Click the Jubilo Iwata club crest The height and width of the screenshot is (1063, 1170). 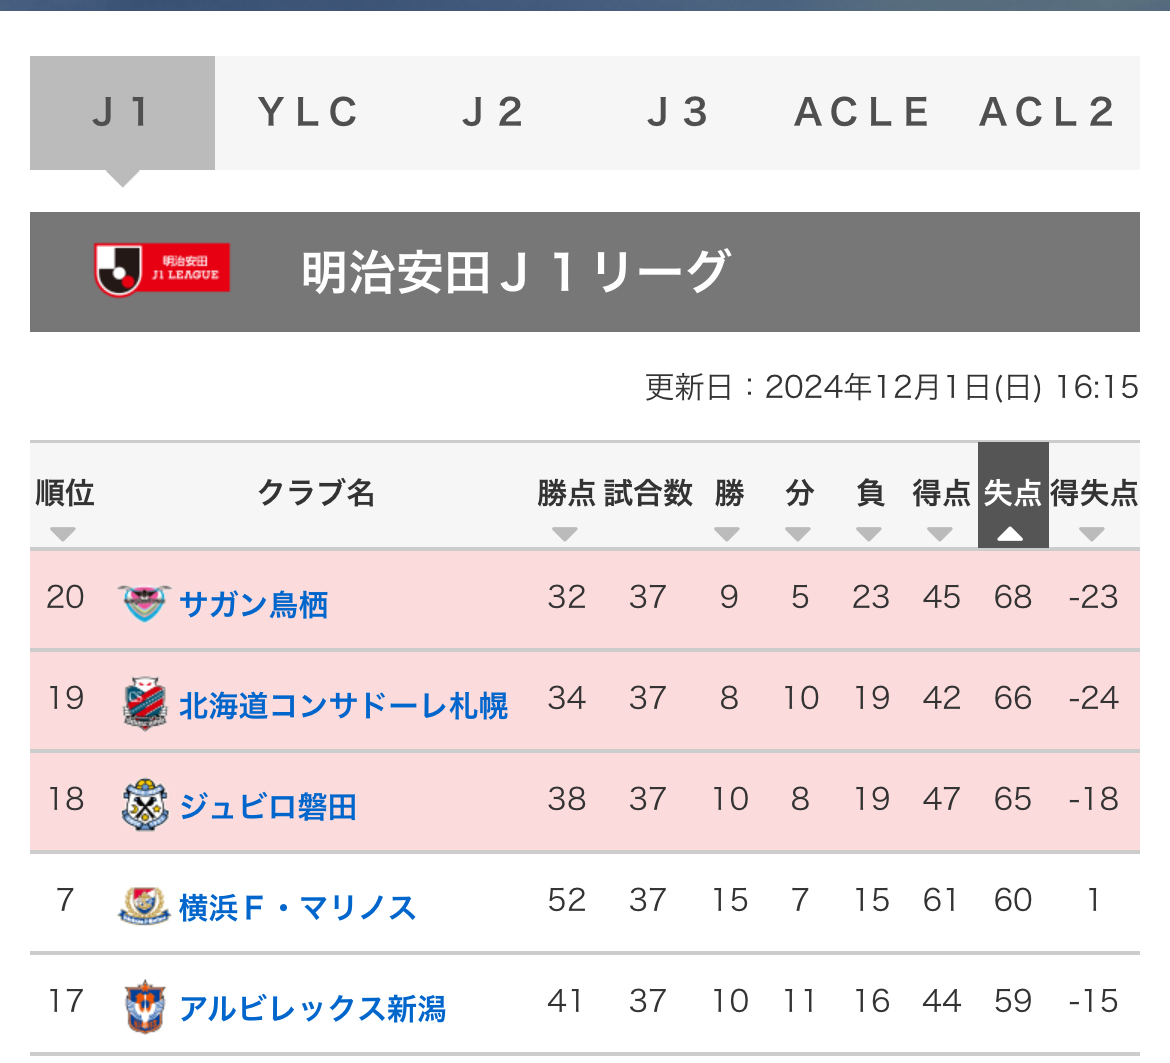pos(144,805)
